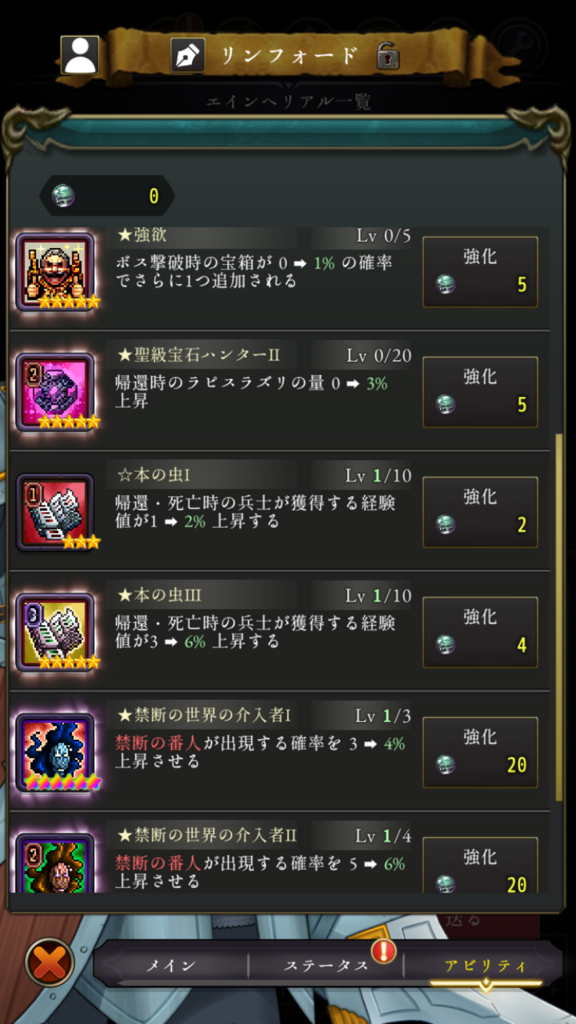Click 強化 button for 強欲
This screenshot has width=576, height=1024.
(x=481, y=272)
